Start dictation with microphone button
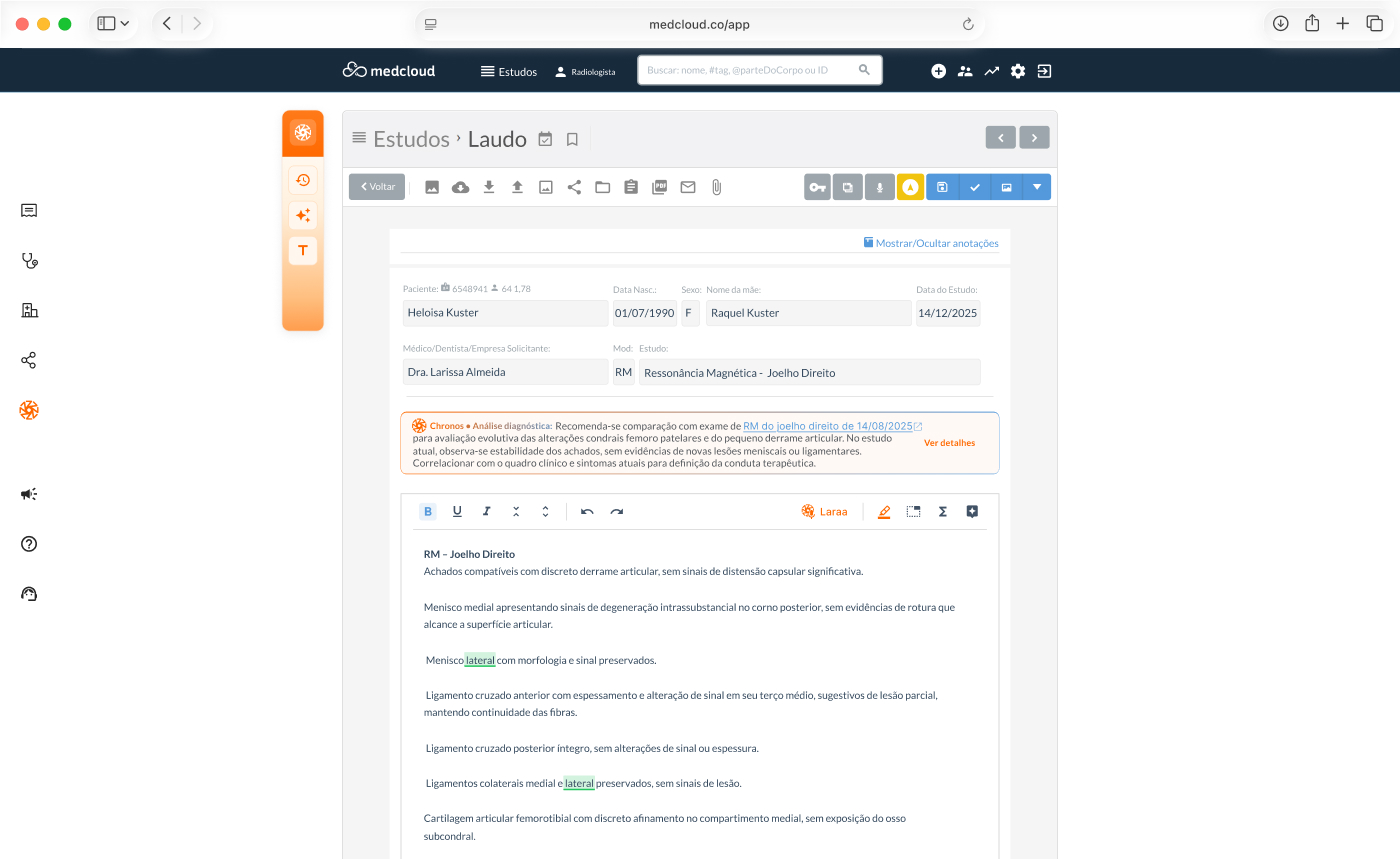This screenshot has width=1400, height=859. [879, 187]
